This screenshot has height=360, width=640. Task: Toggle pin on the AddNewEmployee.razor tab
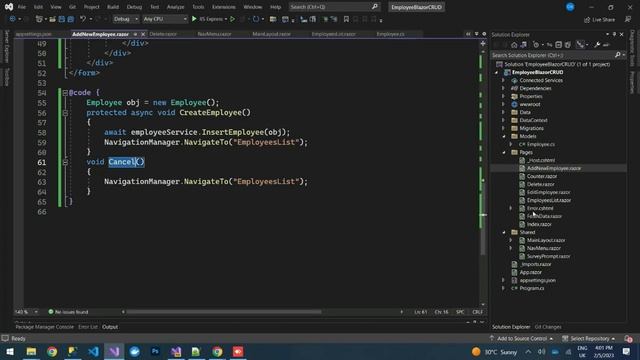(x=135, y=34)
